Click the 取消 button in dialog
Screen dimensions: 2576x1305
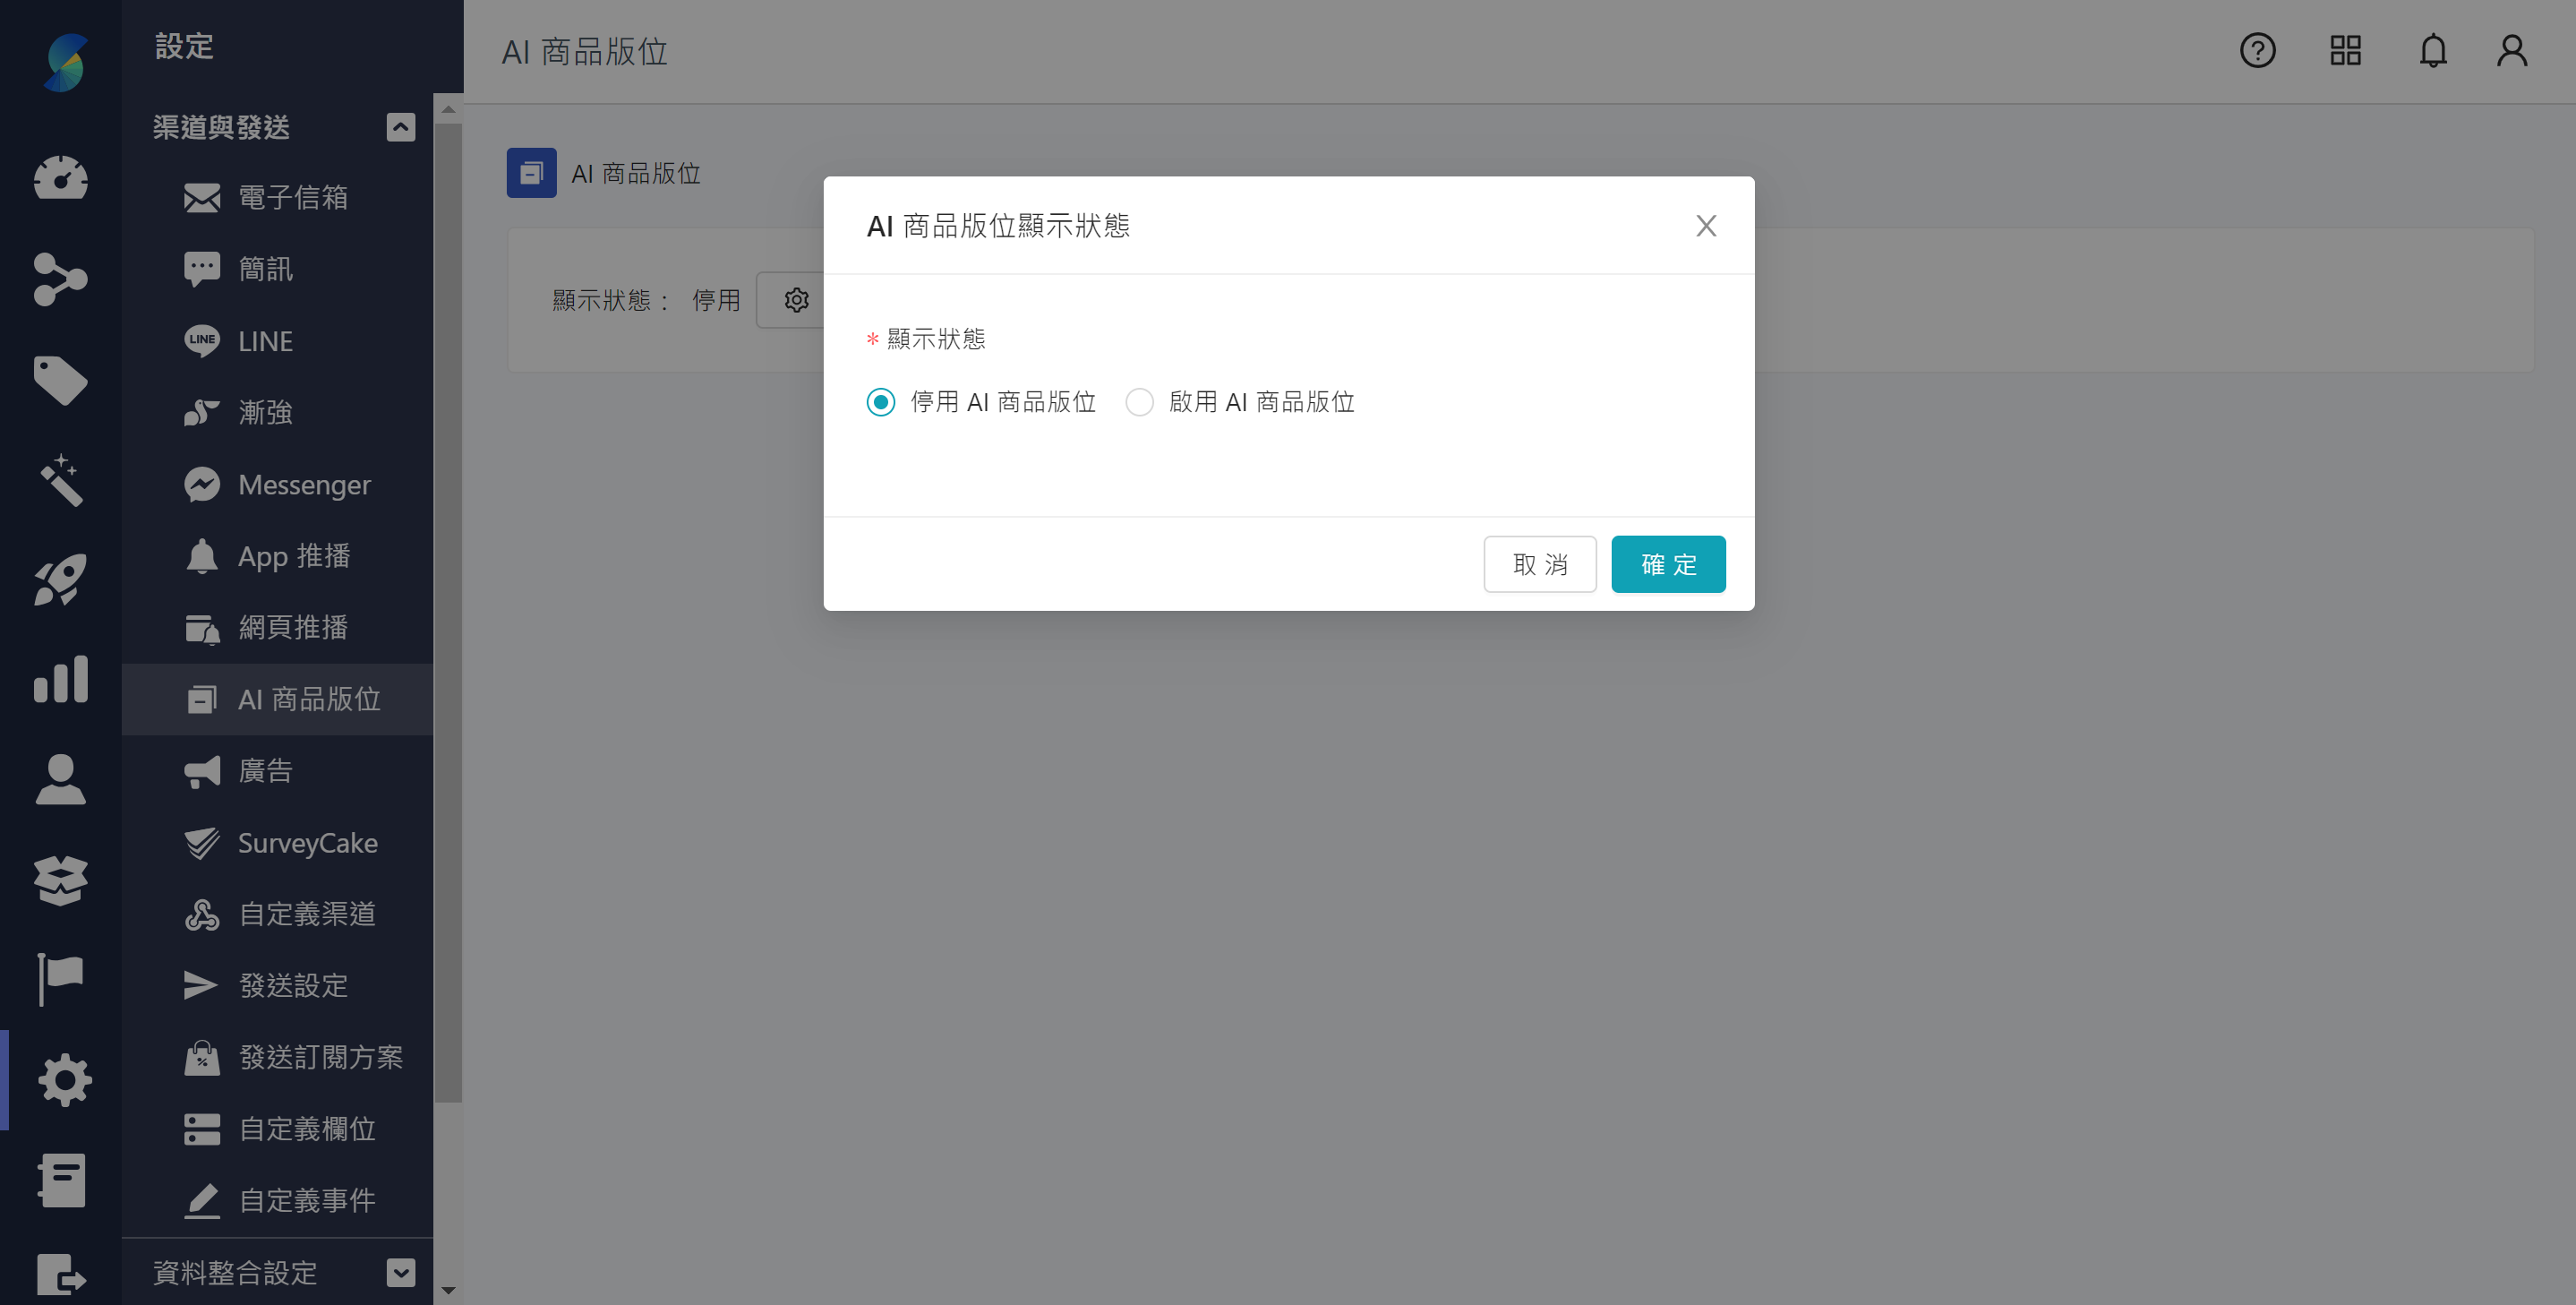[x=1540, y=564]
